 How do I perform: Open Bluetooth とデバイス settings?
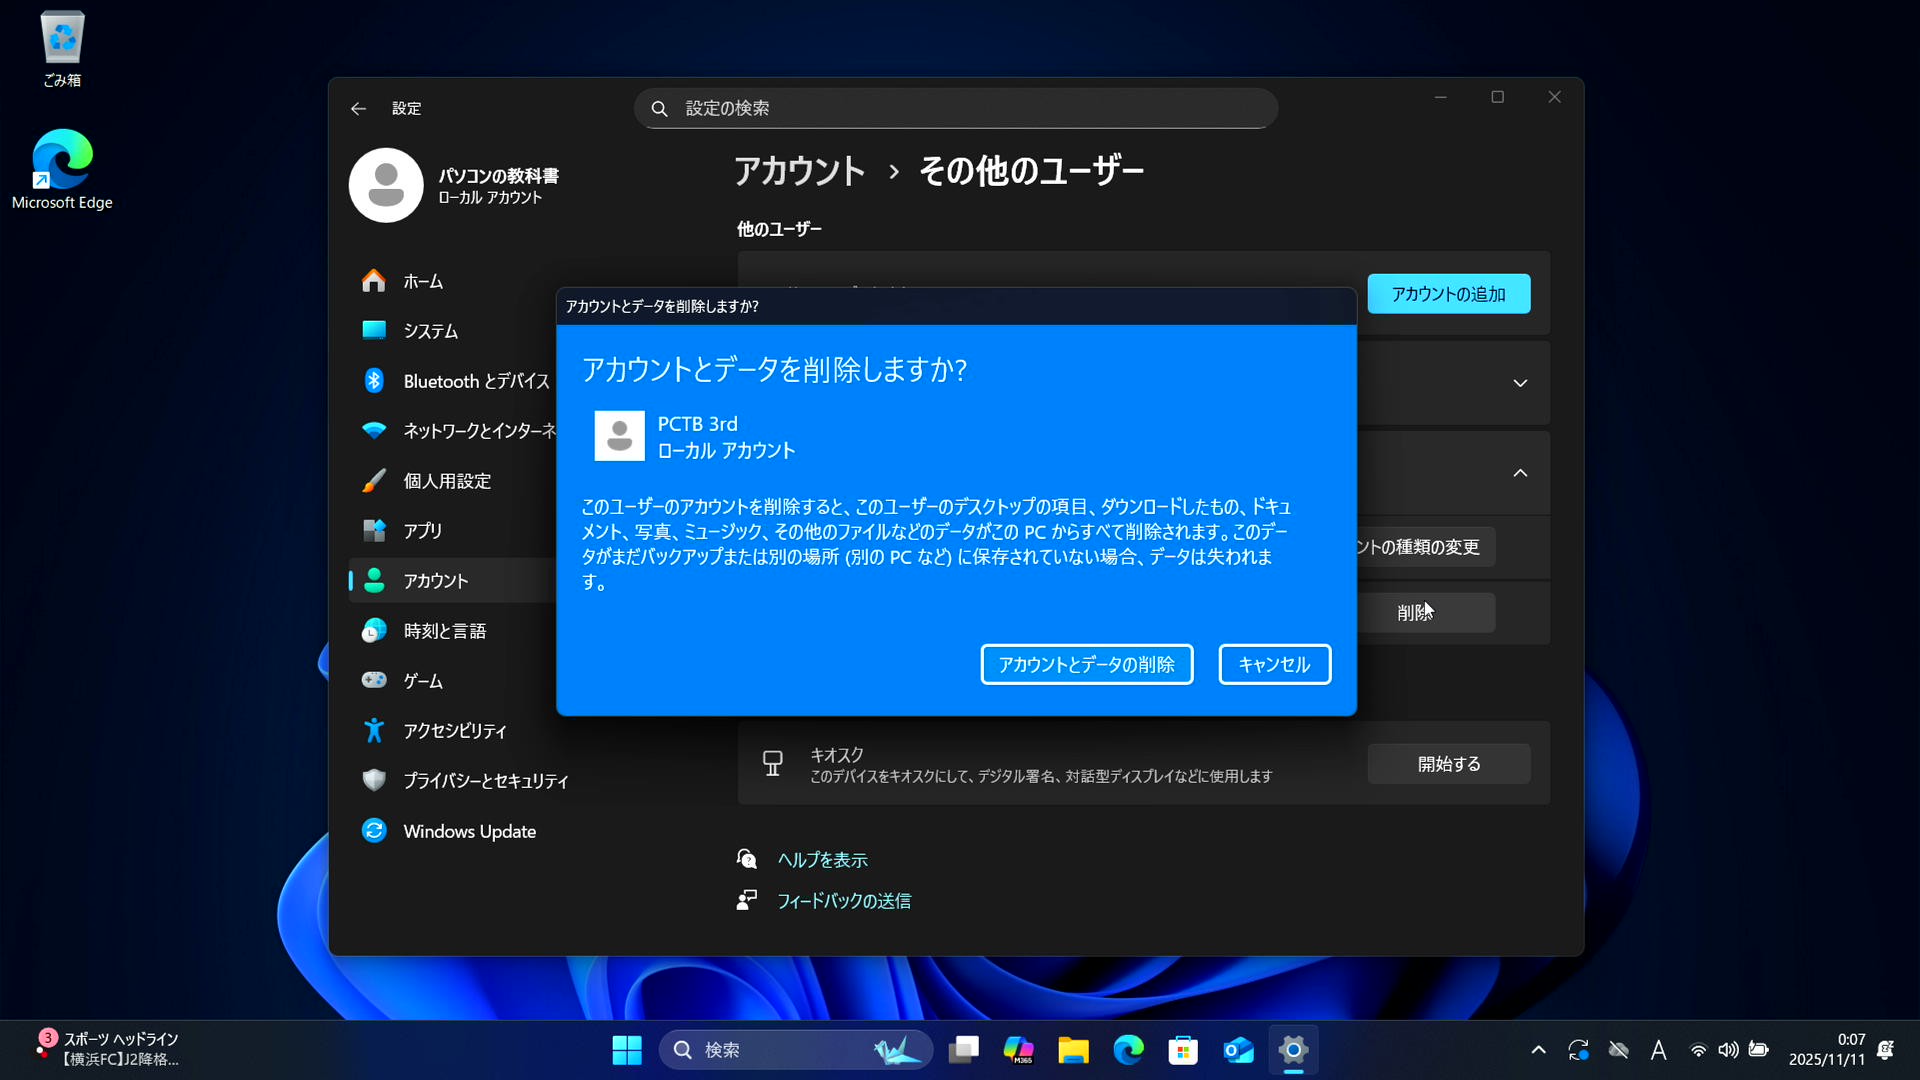(x=475, y=381)
